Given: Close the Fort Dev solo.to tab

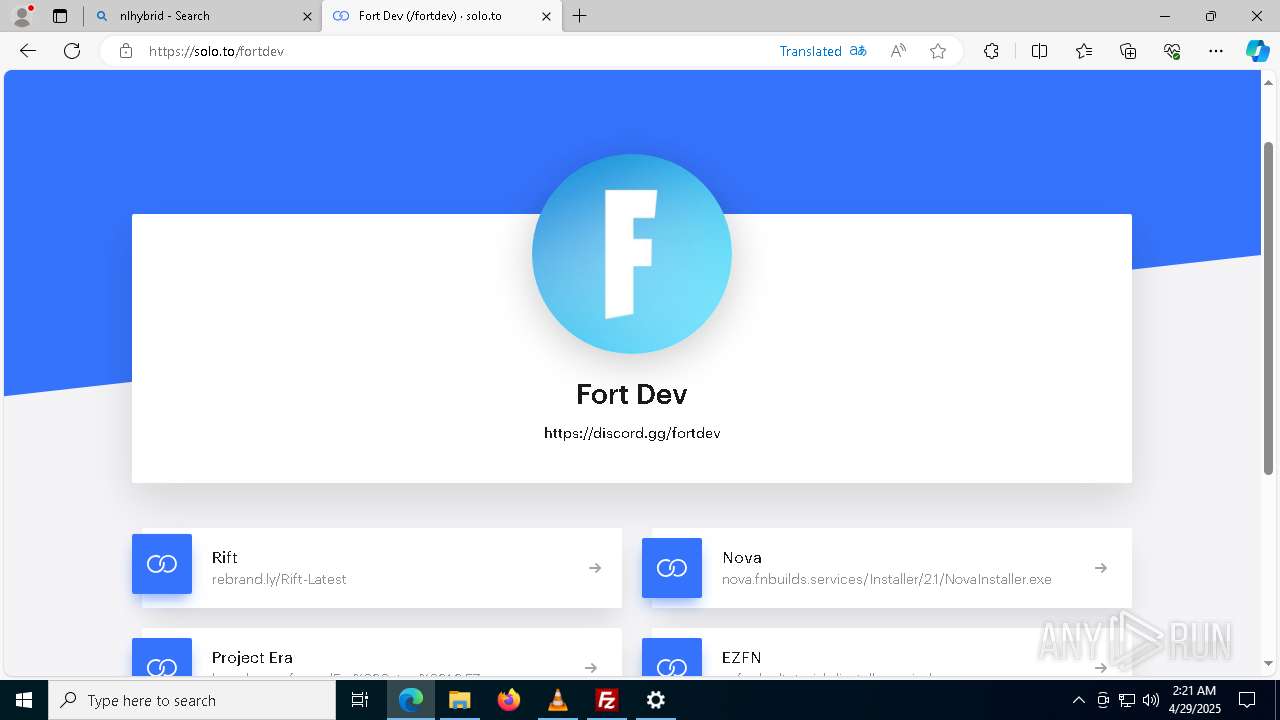Looking at the screenshot, I should point(546,16).
